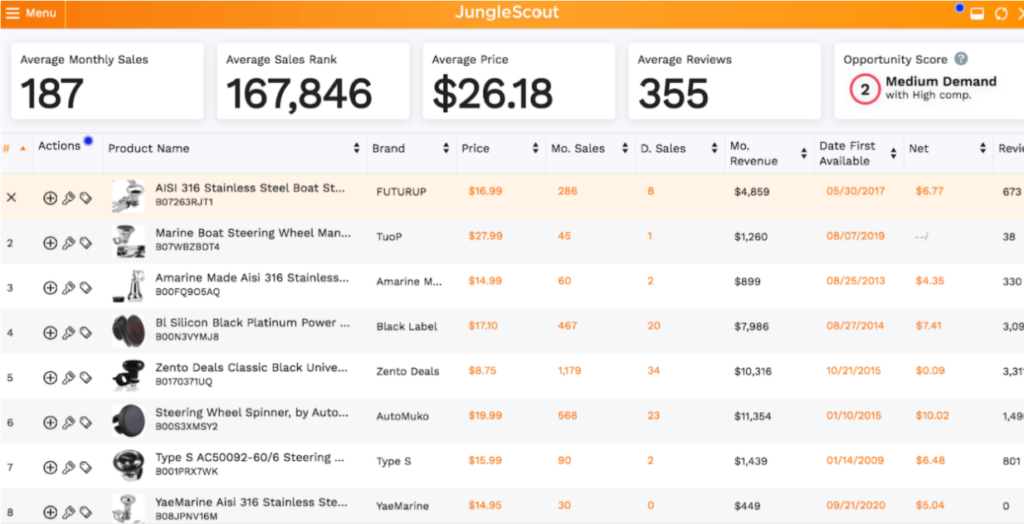This screenshot has width=1024, height=524.
Task: Click the refresh icon in header
Action: [1000, 14]
